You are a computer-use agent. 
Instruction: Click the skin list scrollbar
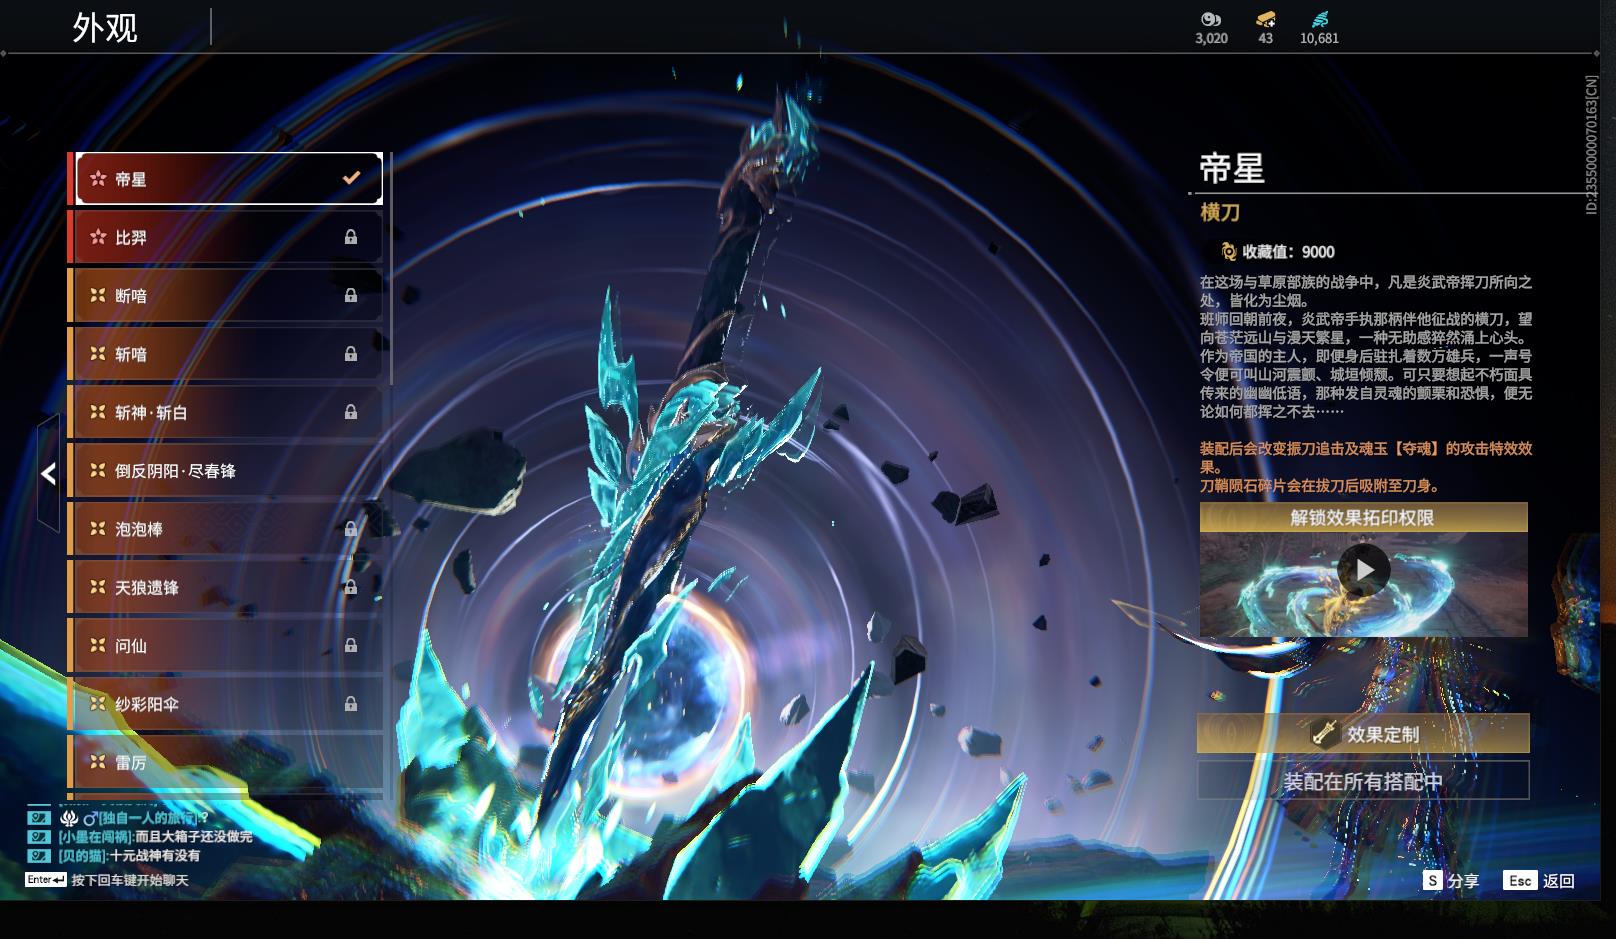[x=390, y=268]
